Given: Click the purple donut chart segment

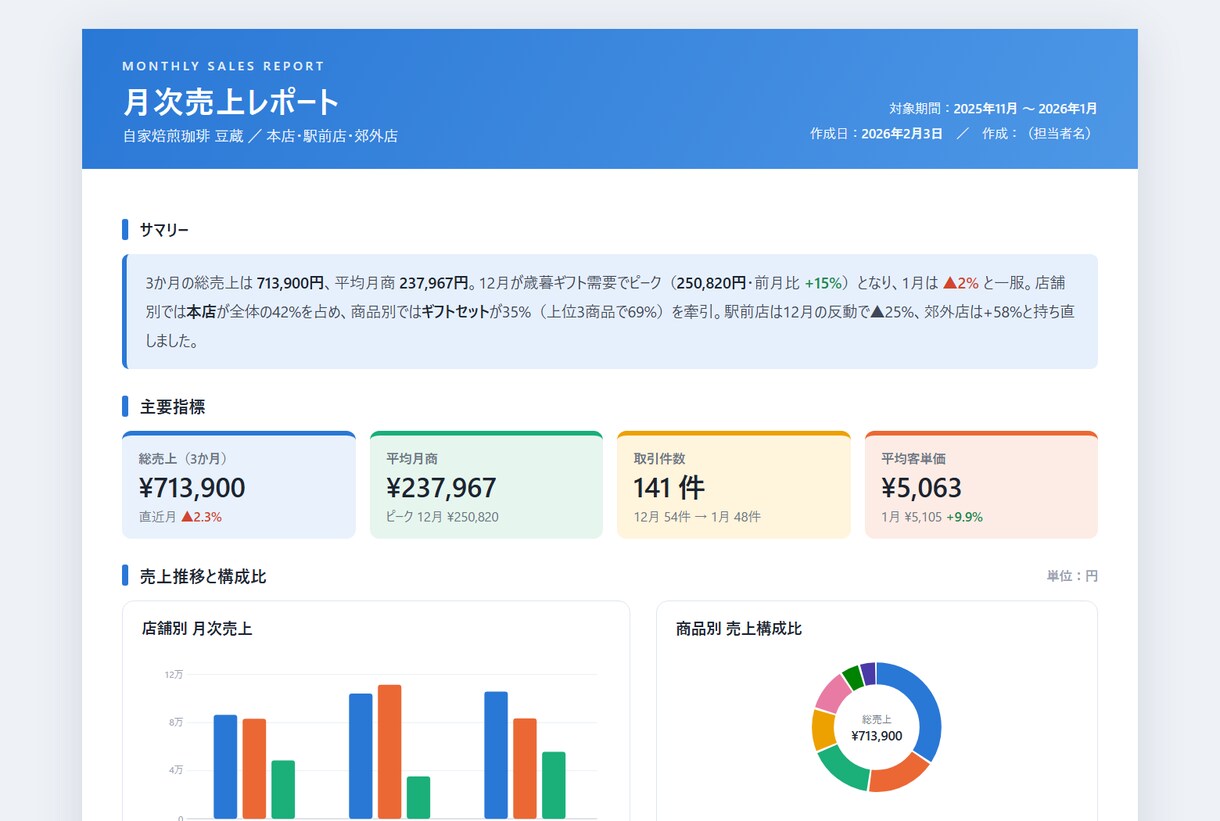Looking at the screenshot, I should (x=869, y=673).
